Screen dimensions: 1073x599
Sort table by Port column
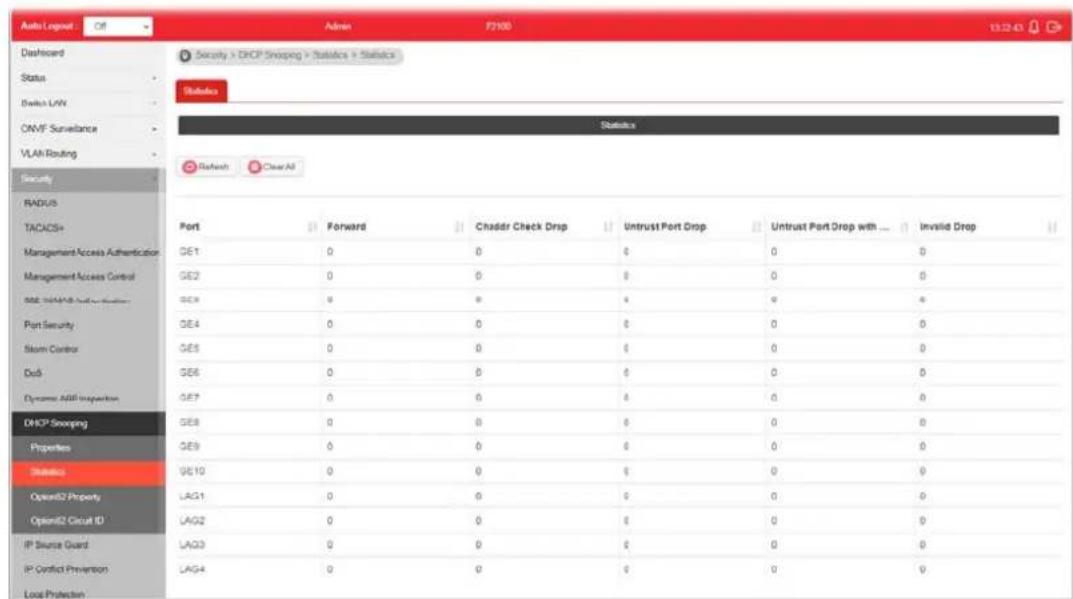click(x=312, y=227)
